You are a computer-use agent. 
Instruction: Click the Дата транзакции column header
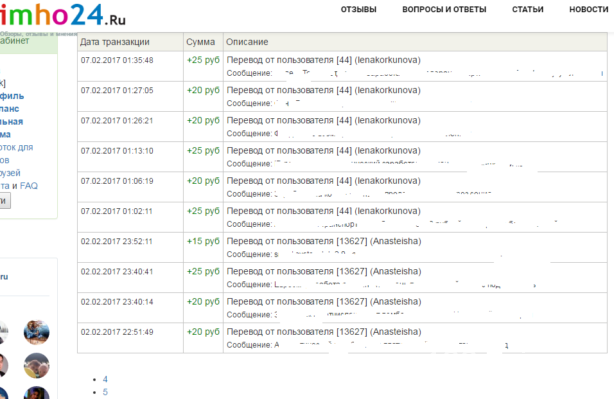click(x=115, y=42)
